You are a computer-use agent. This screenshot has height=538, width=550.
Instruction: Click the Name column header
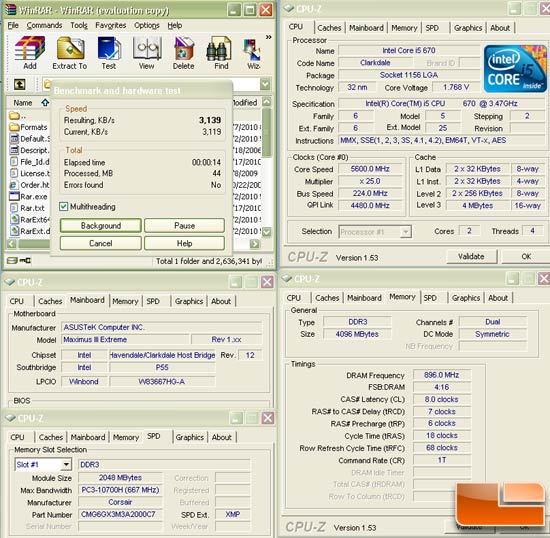coord(23,103)
